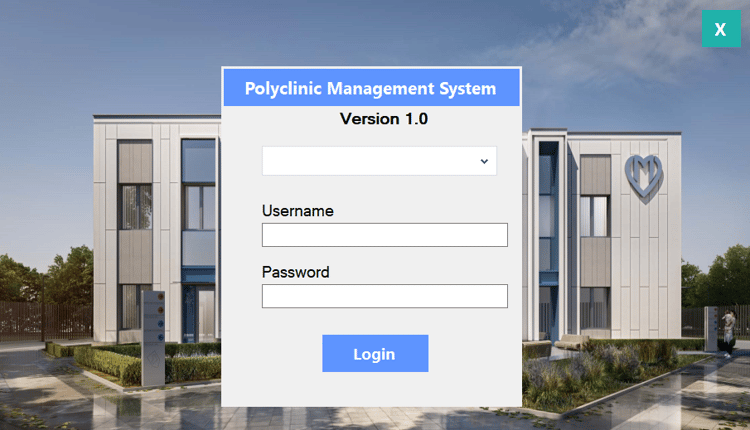The height and width of the screenshot is (430, 750).
Task: Click the Version 1.0 label
Action: coord(384,119)
